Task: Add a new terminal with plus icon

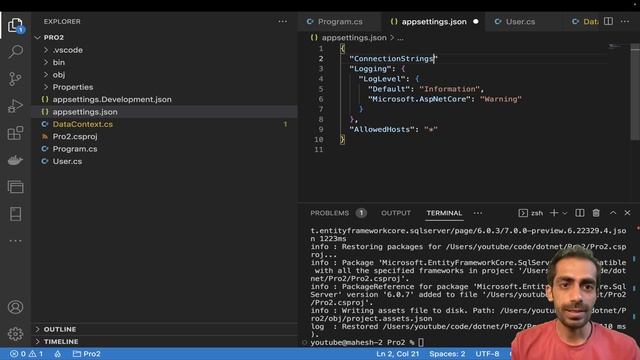Action: (554, 213)
